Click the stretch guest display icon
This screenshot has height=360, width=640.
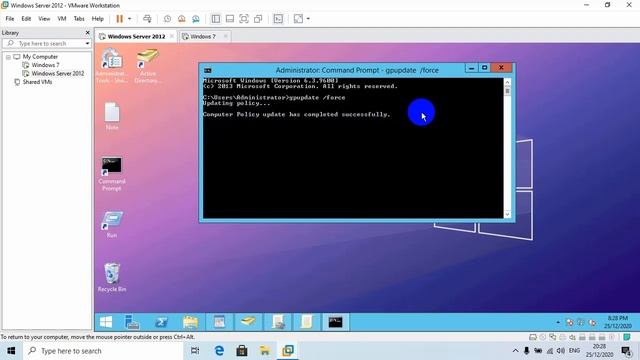(298, 19)
